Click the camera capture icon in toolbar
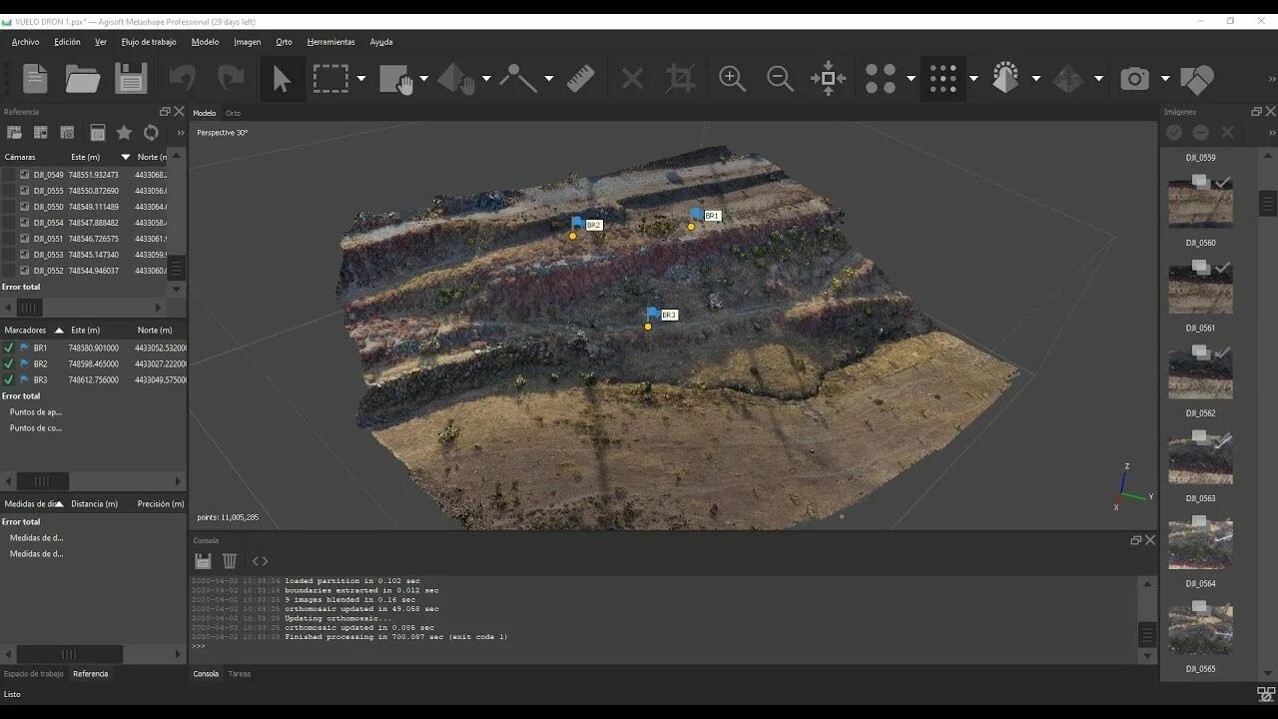The image size is (1278, 719). pos(1134,78)
